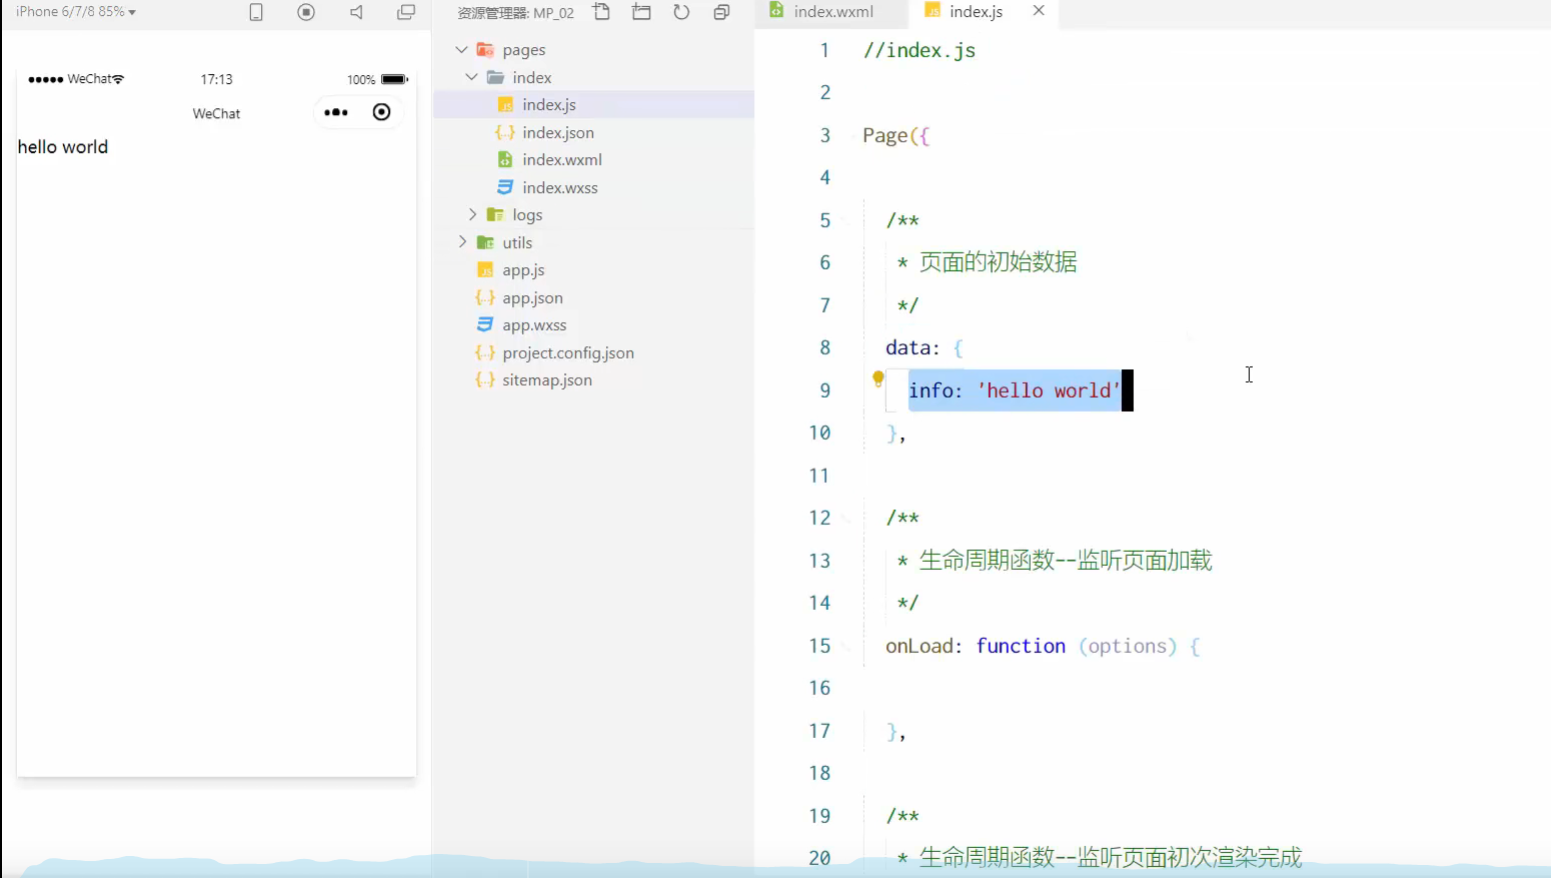This screenshot has height=878, width=1551.
Task: Expand the logs folder chevron
Action: coord(472,214)
